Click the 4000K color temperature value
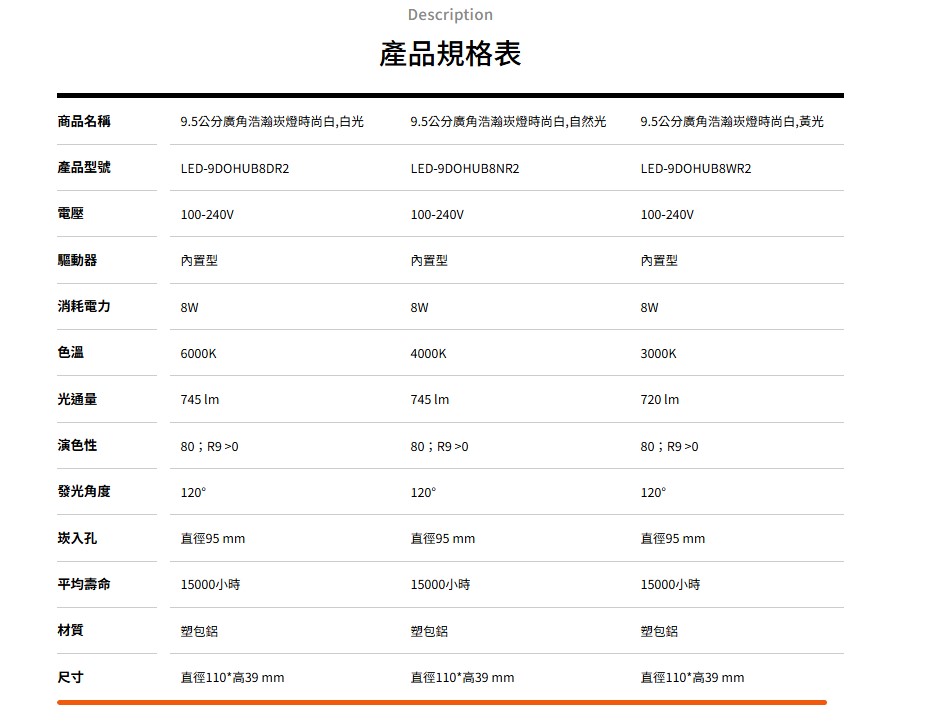This screenshot has height=727, width=925. pyautogui.click(x=428, y=353)
